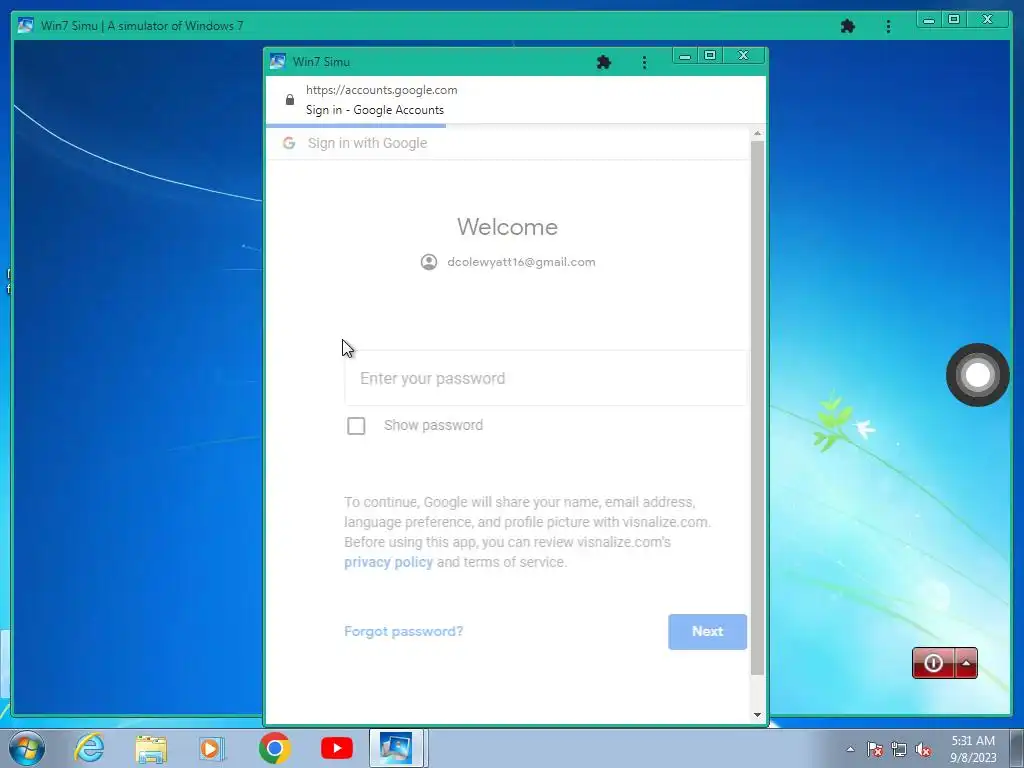This screenshot has height=768, width=1024.
Task: Click the Sign in with Google header text
Action: pos(367,143)
